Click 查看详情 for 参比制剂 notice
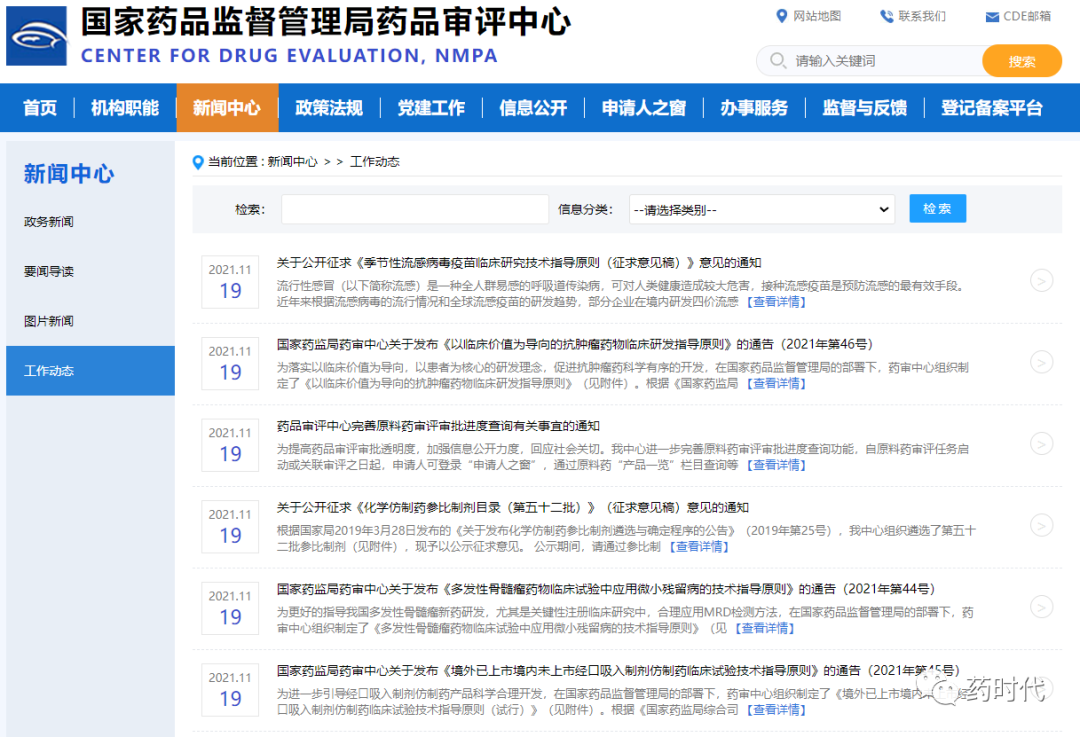Screen dimensions: 1080x737 [699, 547]
